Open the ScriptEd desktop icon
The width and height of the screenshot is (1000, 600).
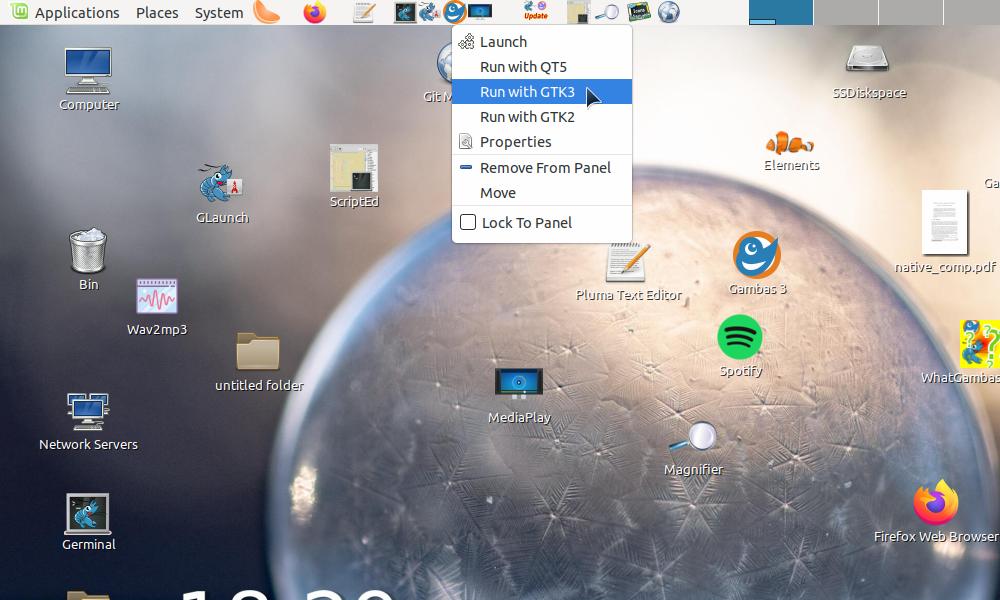tap(354, 168)
